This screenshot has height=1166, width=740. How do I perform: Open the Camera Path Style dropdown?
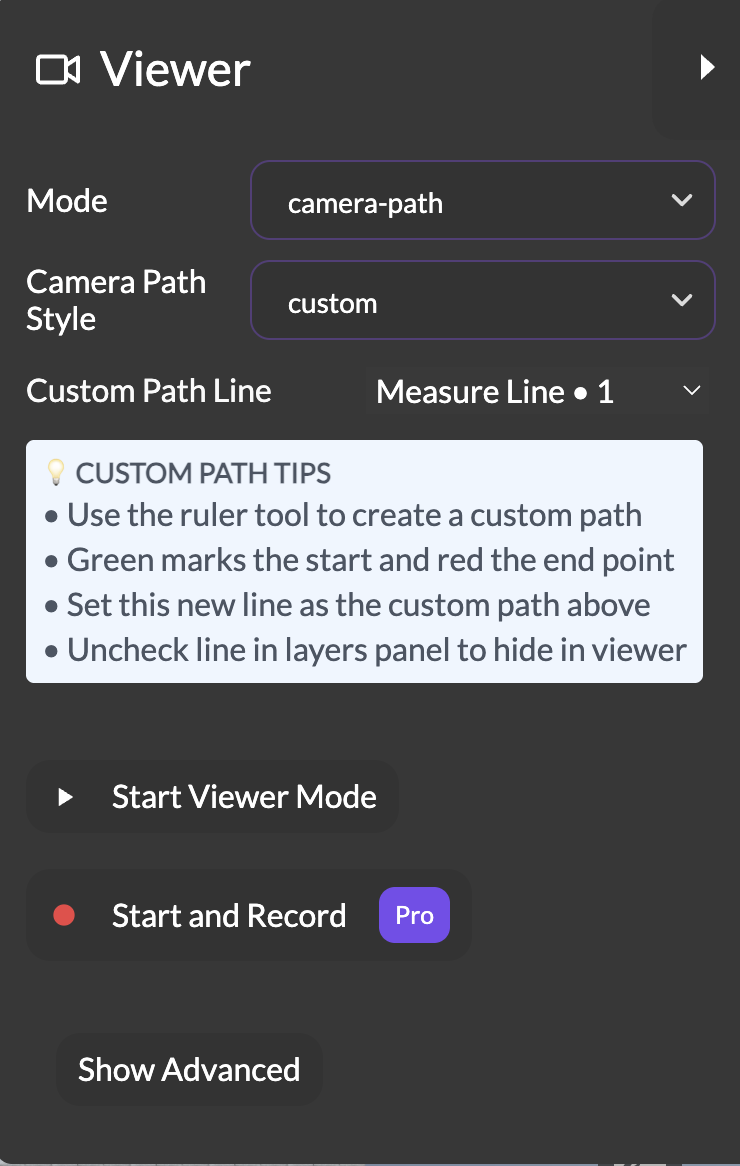(483, 300)
